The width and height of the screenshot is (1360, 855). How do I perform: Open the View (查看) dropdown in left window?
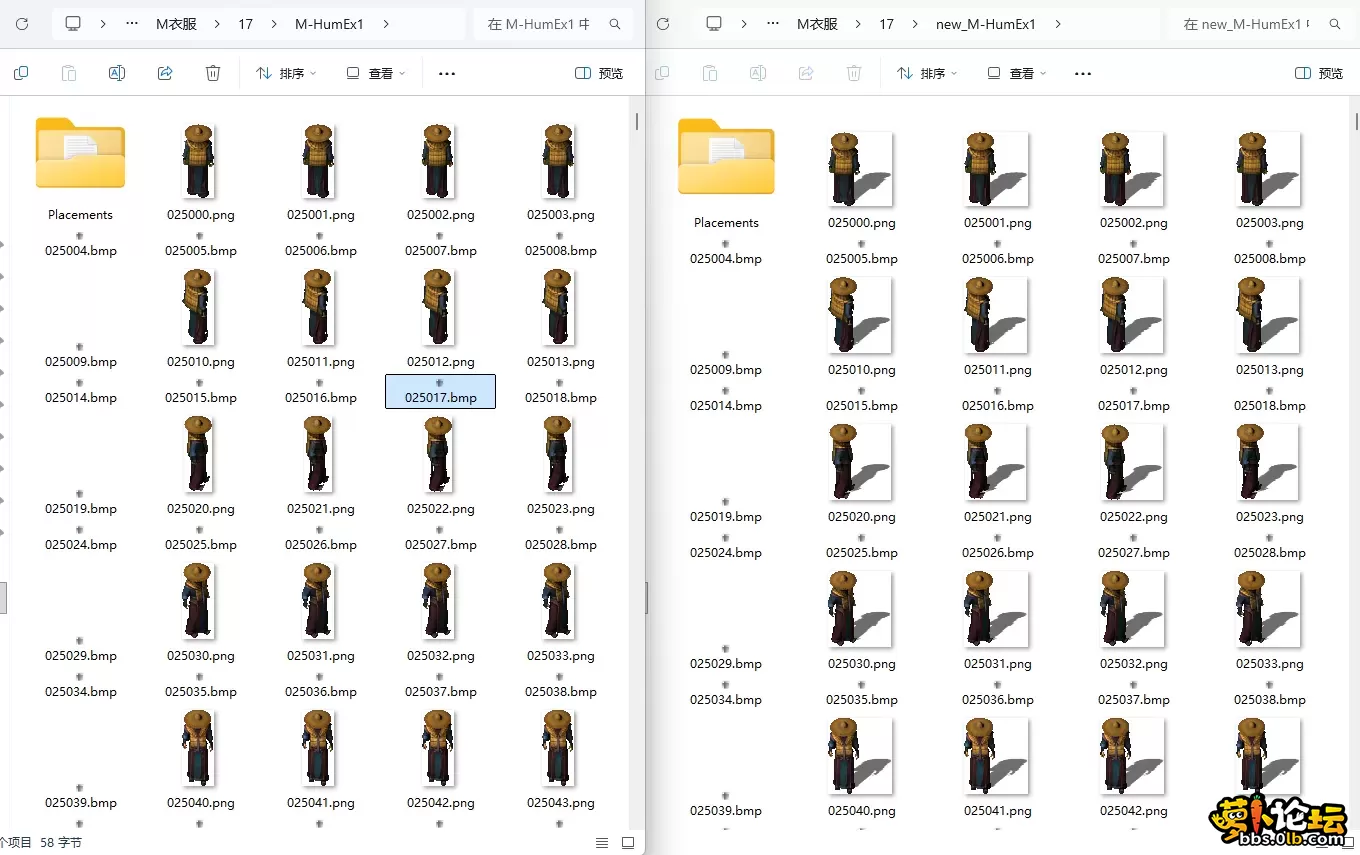(x=376, y=73)
